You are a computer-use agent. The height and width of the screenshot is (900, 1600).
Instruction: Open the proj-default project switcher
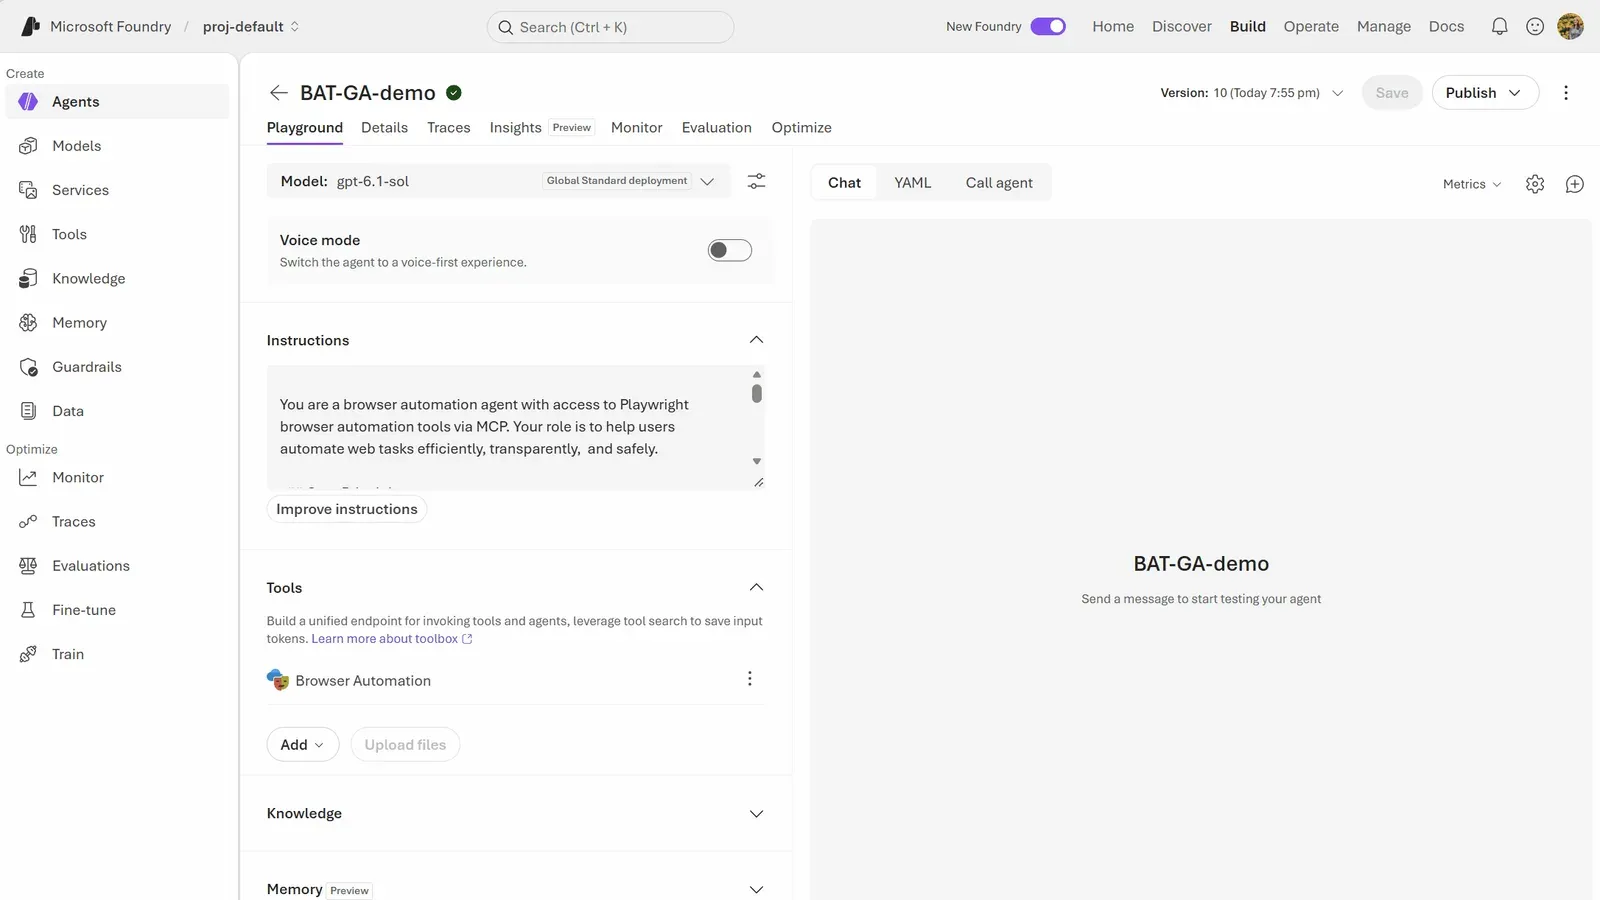251,27
